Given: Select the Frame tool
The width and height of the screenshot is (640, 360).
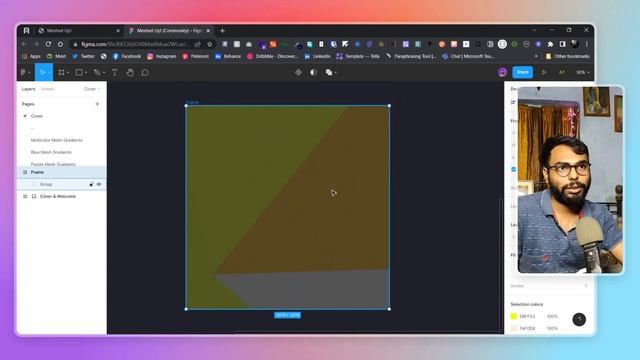Looking at the screenshot, I should [x=61, y=72].
